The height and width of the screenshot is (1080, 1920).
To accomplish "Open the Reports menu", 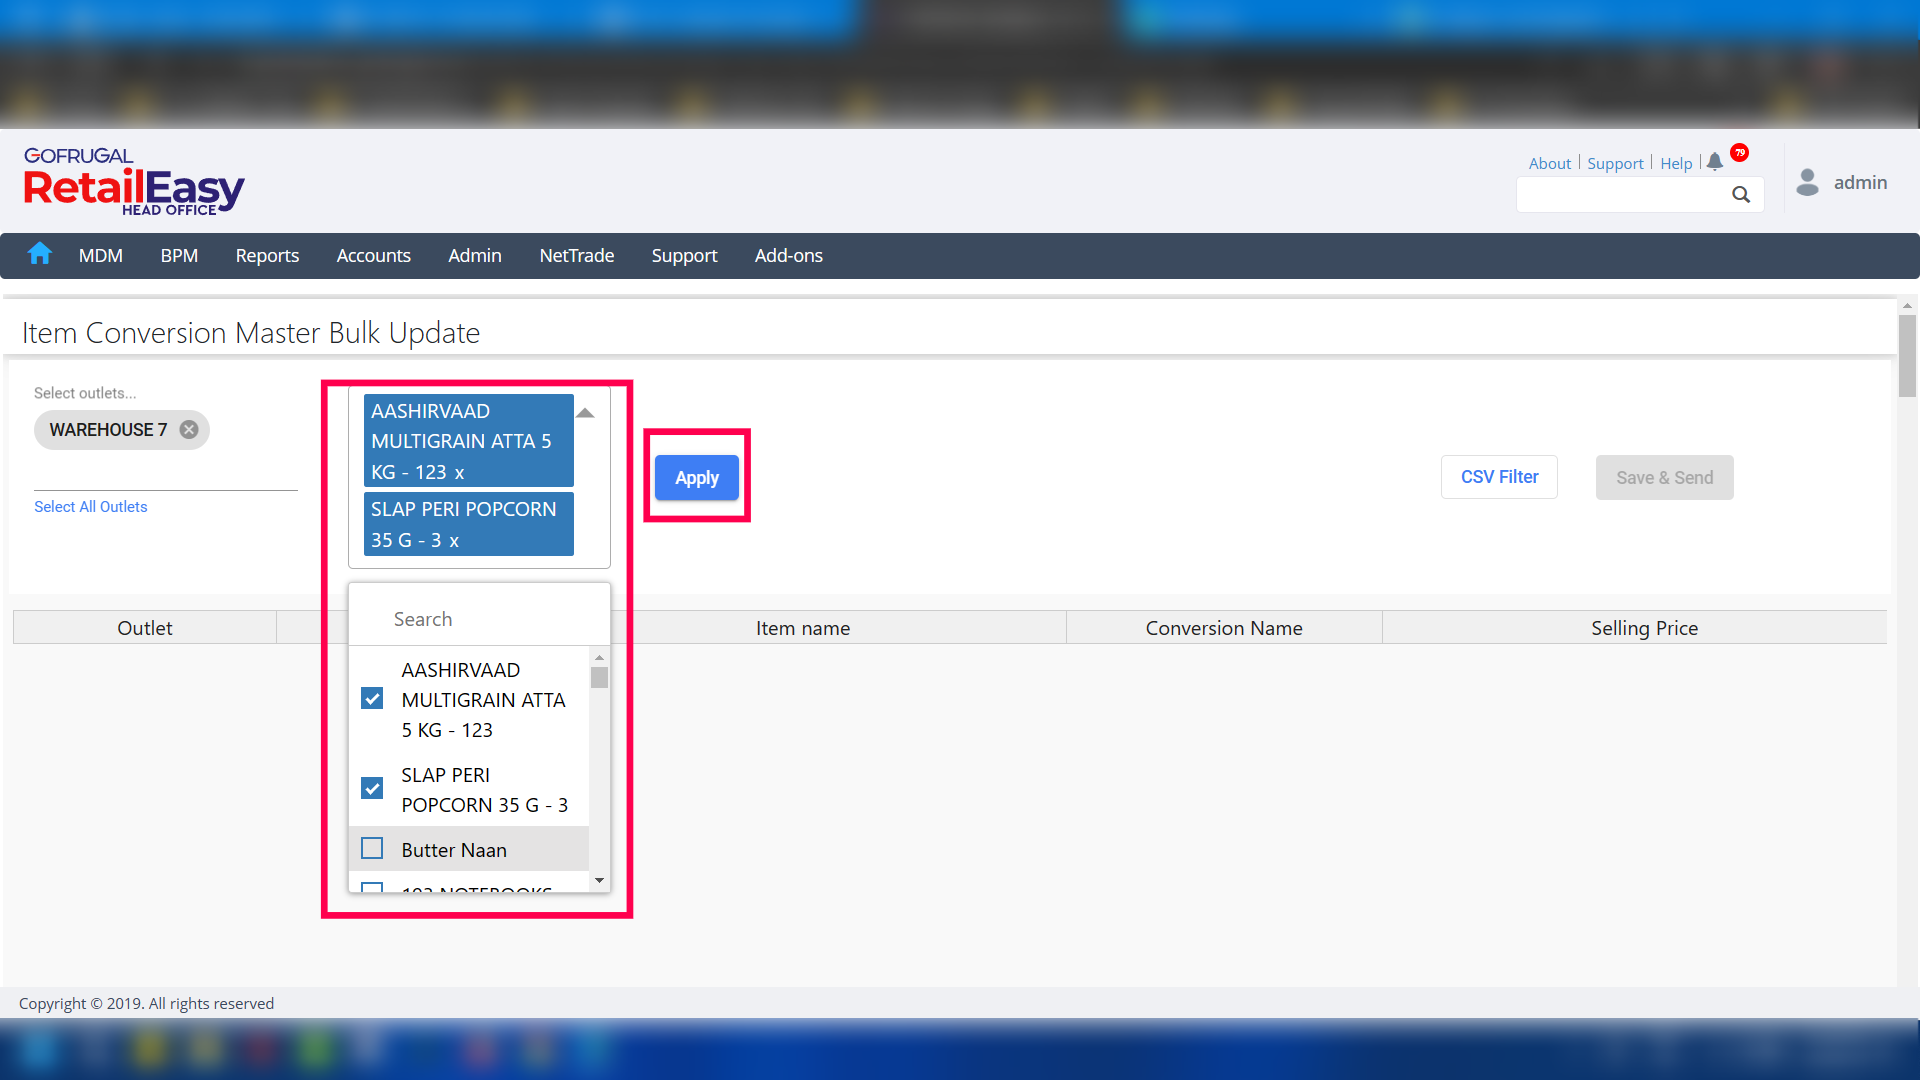I will (x=267, y=256).
